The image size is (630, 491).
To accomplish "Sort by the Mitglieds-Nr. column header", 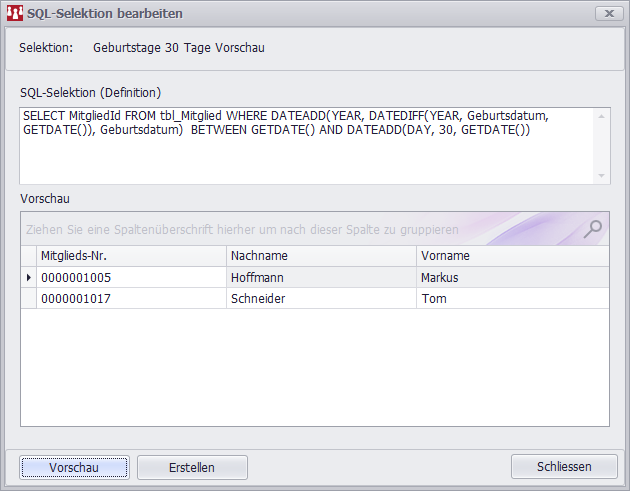I will point(131,256).
